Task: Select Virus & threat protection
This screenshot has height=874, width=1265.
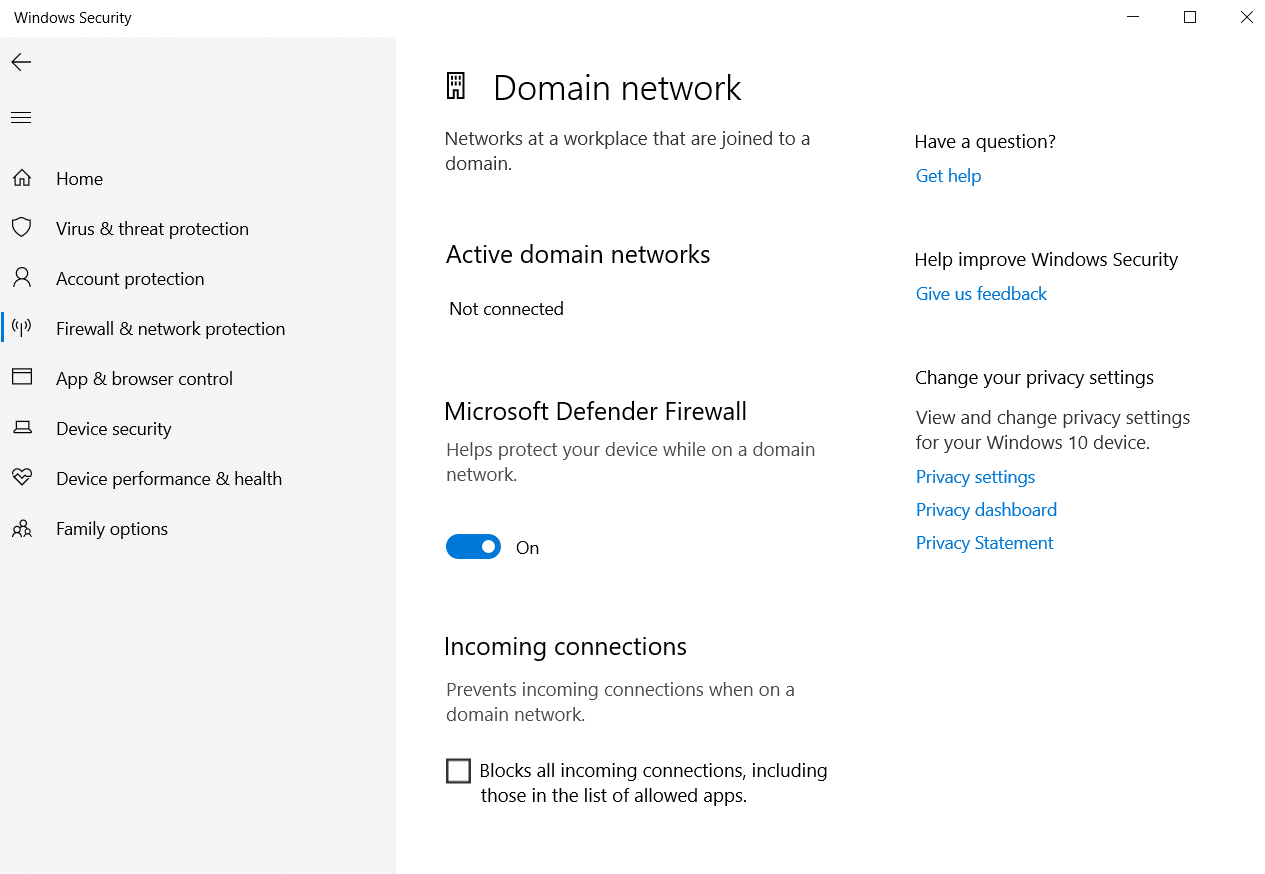Action: pos(152,228)
